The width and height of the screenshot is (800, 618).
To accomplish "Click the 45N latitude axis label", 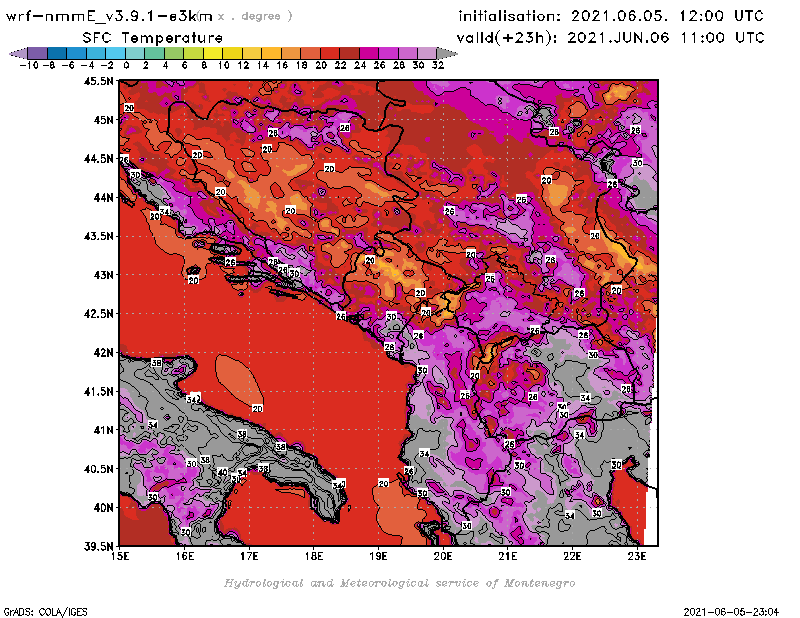I will click(103, 119).
